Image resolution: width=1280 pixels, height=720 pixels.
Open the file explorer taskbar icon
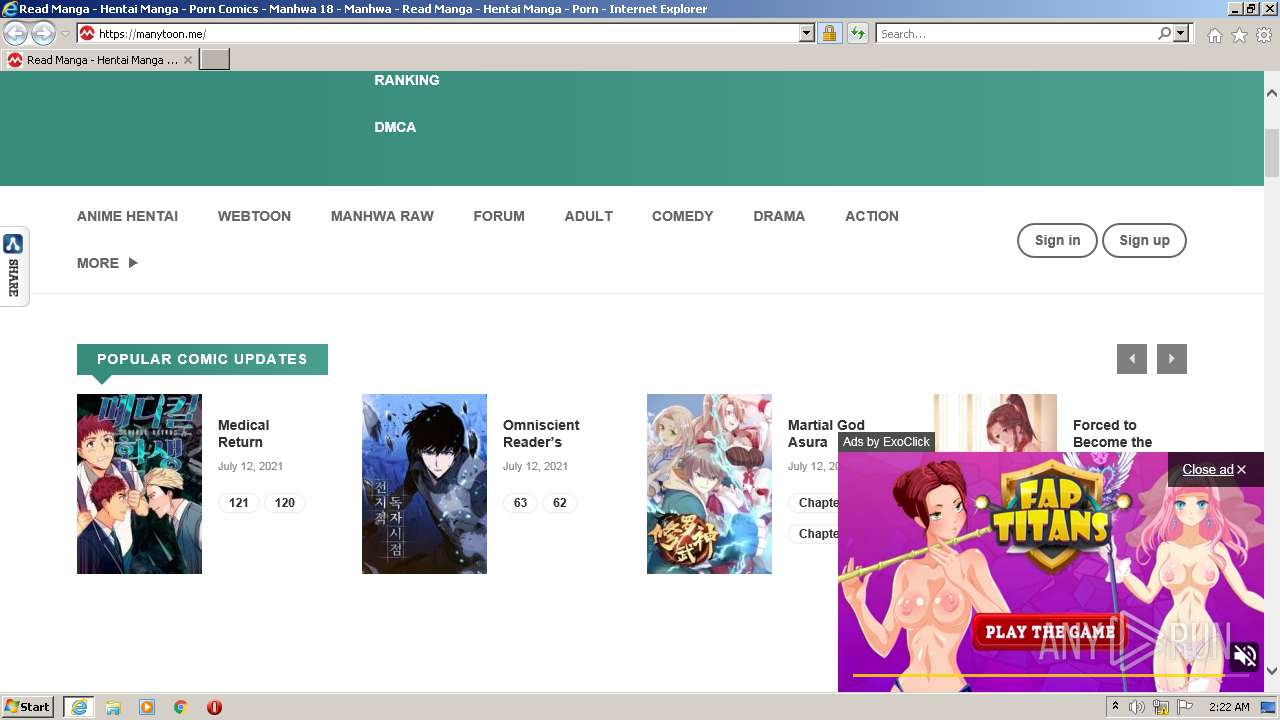[113, 707]
